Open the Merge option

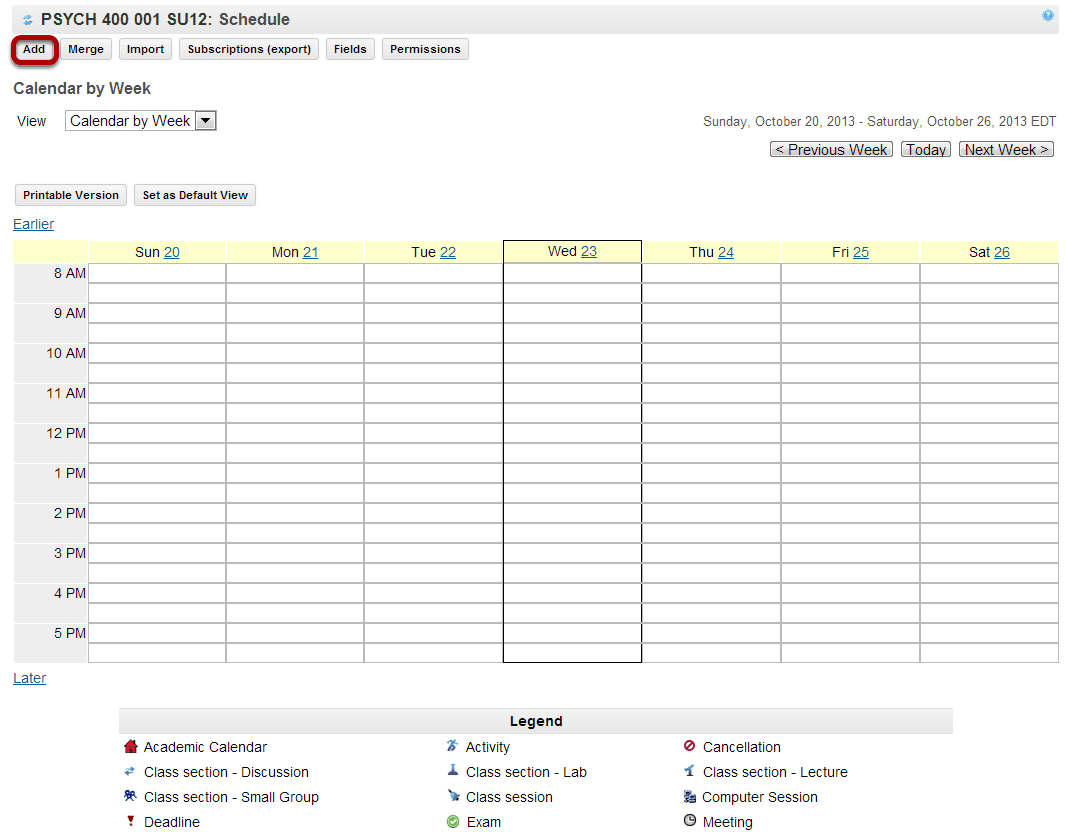point(86,49)
